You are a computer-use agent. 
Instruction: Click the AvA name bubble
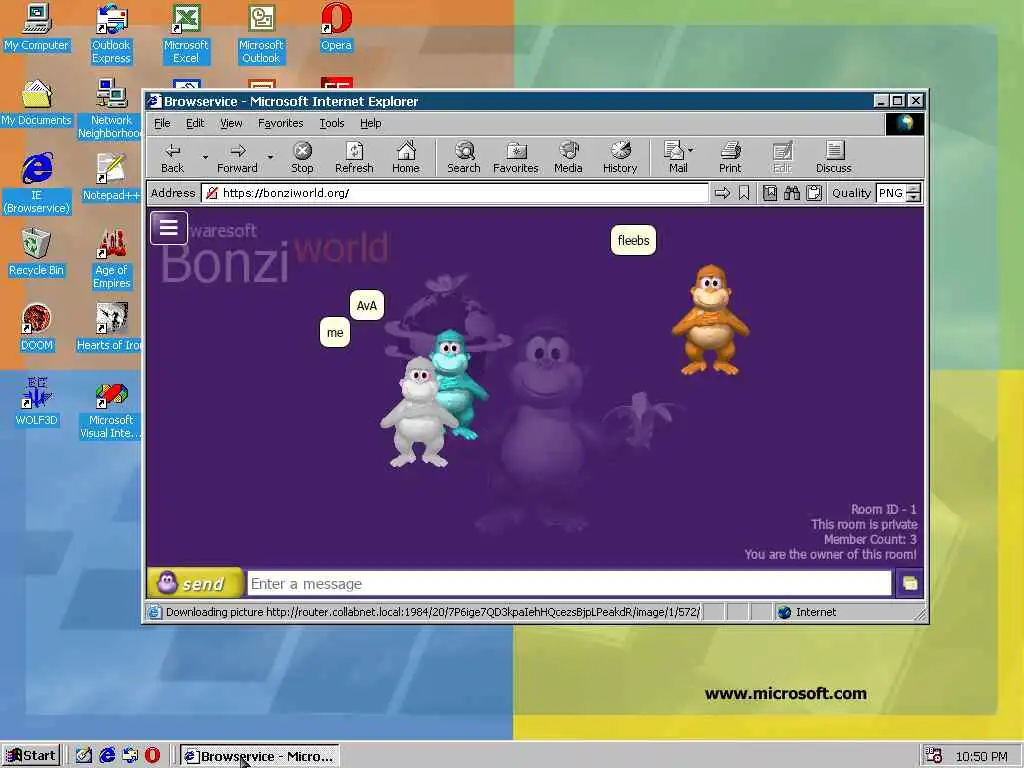pyautogui.click(x=367, y=306)
